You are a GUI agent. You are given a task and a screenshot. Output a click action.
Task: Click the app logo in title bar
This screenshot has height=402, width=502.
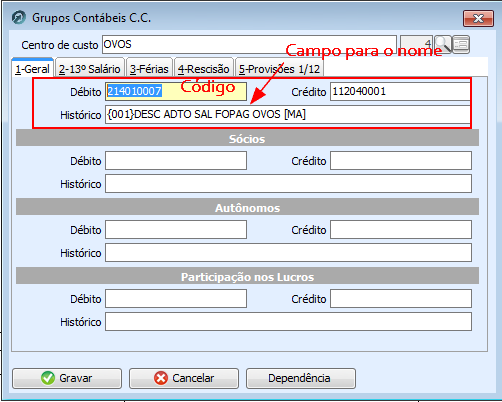point(19,17)
